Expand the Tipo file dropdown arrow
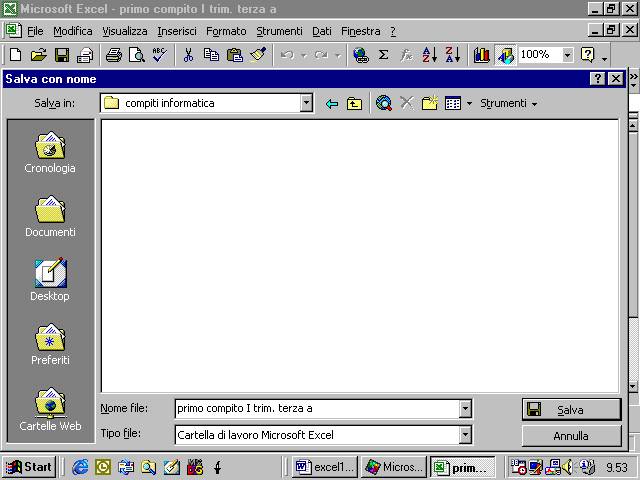 click(465, 435)
